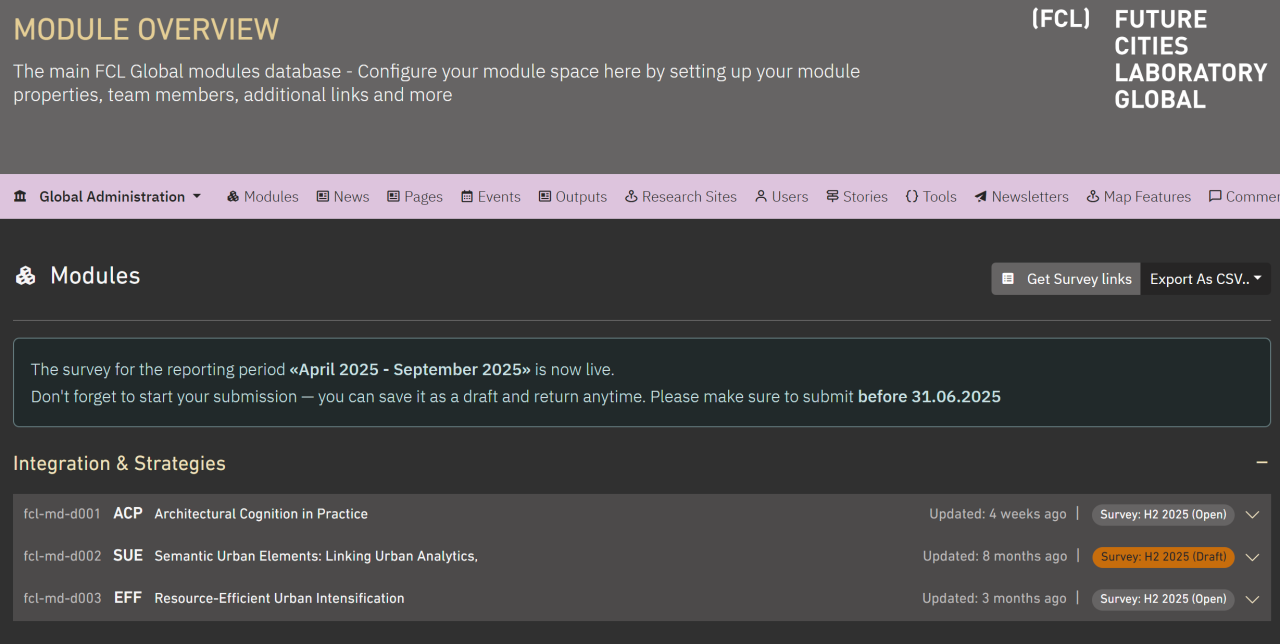
Task: Collapse the Integration & Strategies section
Action: tap(1261, 463)
